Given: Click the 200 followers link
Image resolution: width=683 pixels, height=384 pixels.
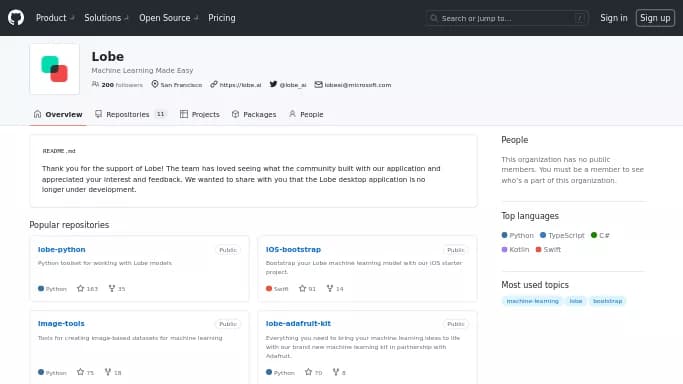Looking at the screenshot, I should tap(122, 85).
